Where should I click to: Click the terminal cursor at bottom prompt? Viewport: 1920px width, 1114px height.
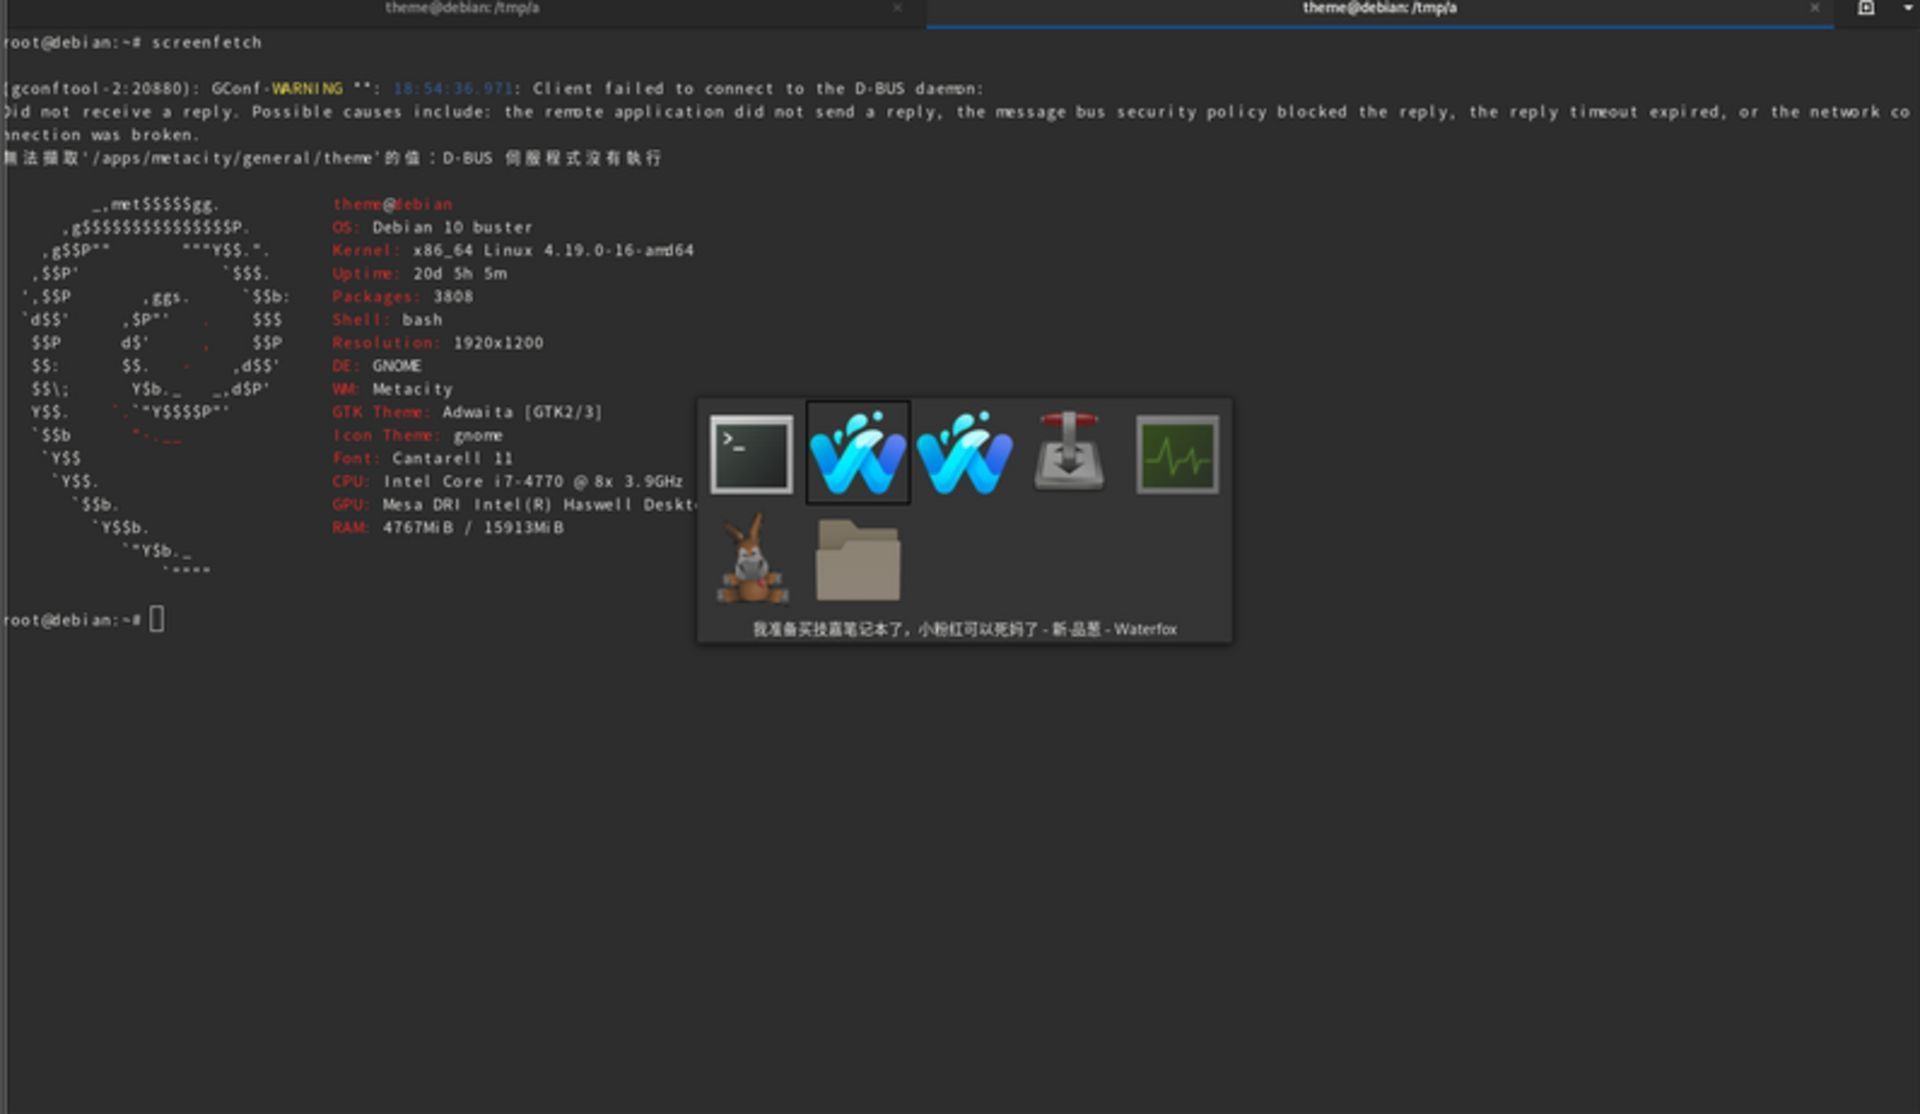tap(157, 620)
